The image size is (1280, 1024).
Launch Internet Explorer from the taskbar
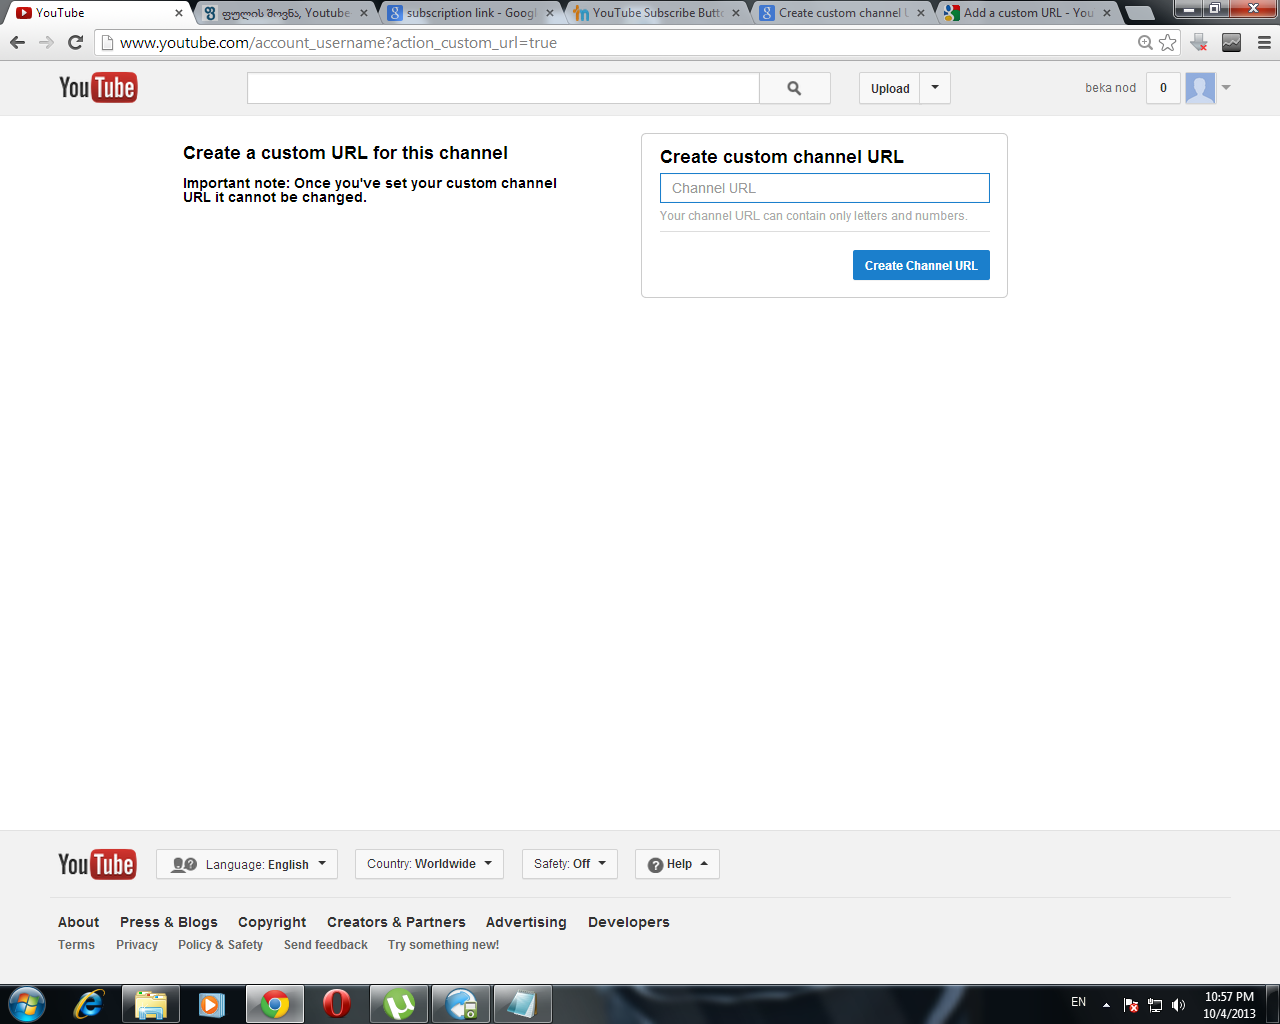coord(89,1004)
